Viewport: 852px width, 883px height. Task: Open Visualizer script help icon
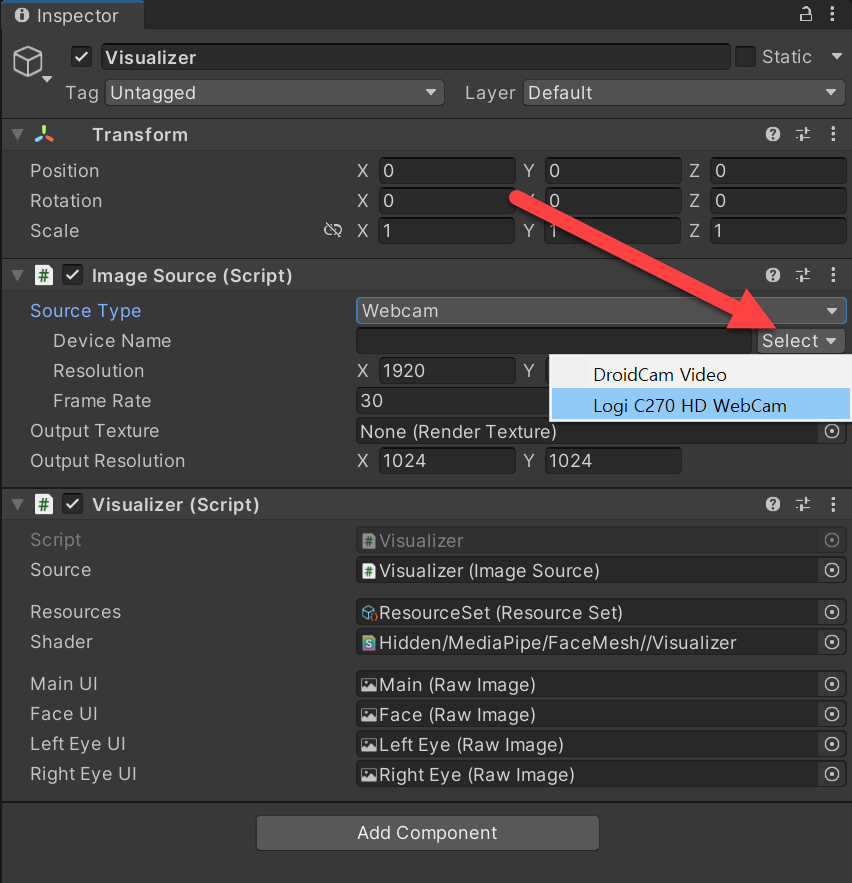[773, 504]
